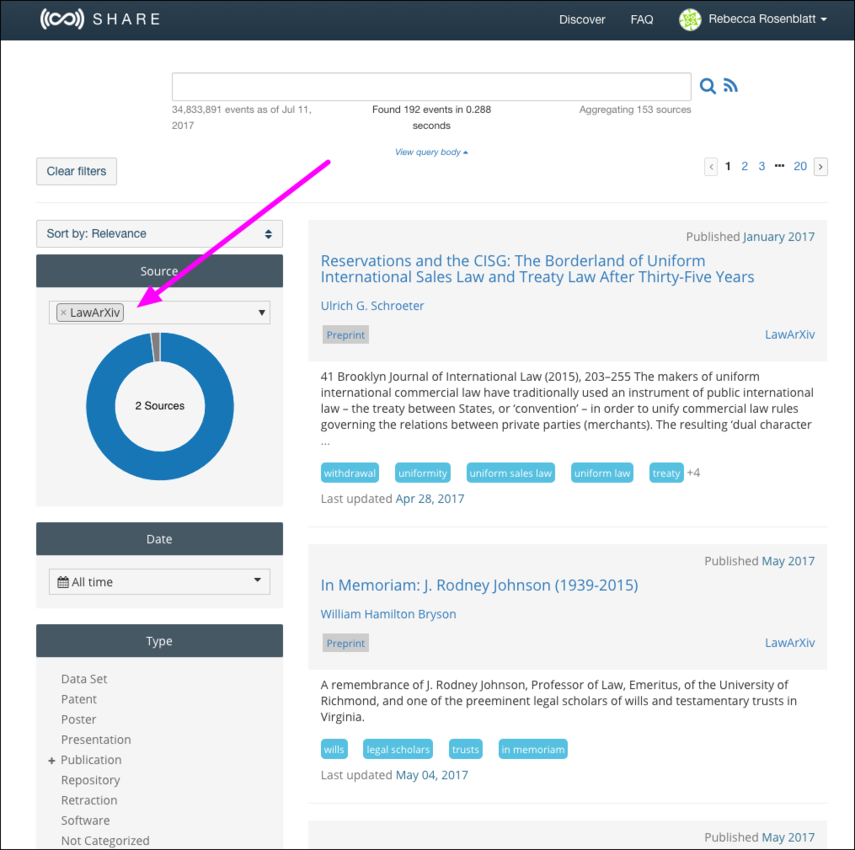Image resolution: width=855 pixels, height=850 pixels.
Task: Click the Type panel header
Action: [159, 641]
